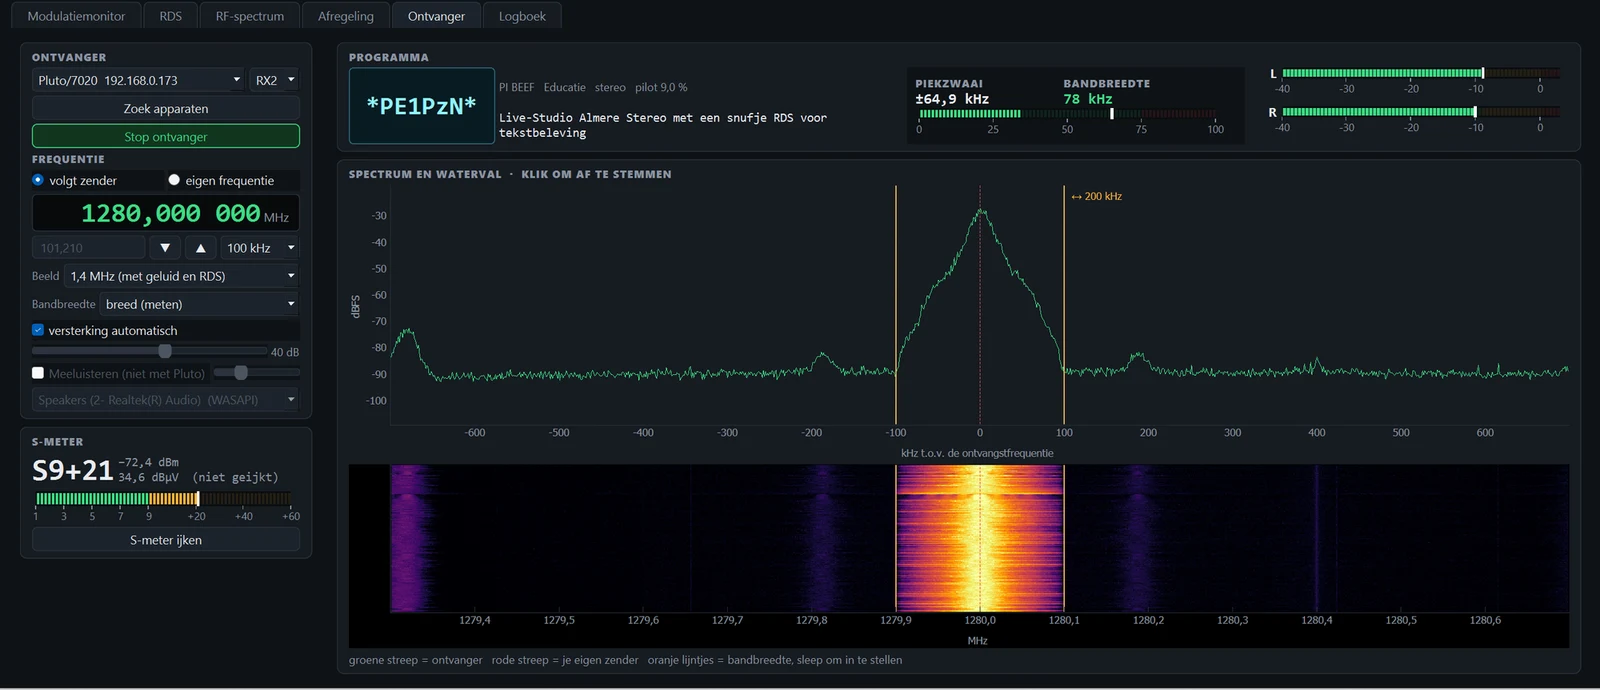Expand the Bandbreedte 'breed (meten)' dropdown
This screenshot has height=690, width=1600.
200,304
